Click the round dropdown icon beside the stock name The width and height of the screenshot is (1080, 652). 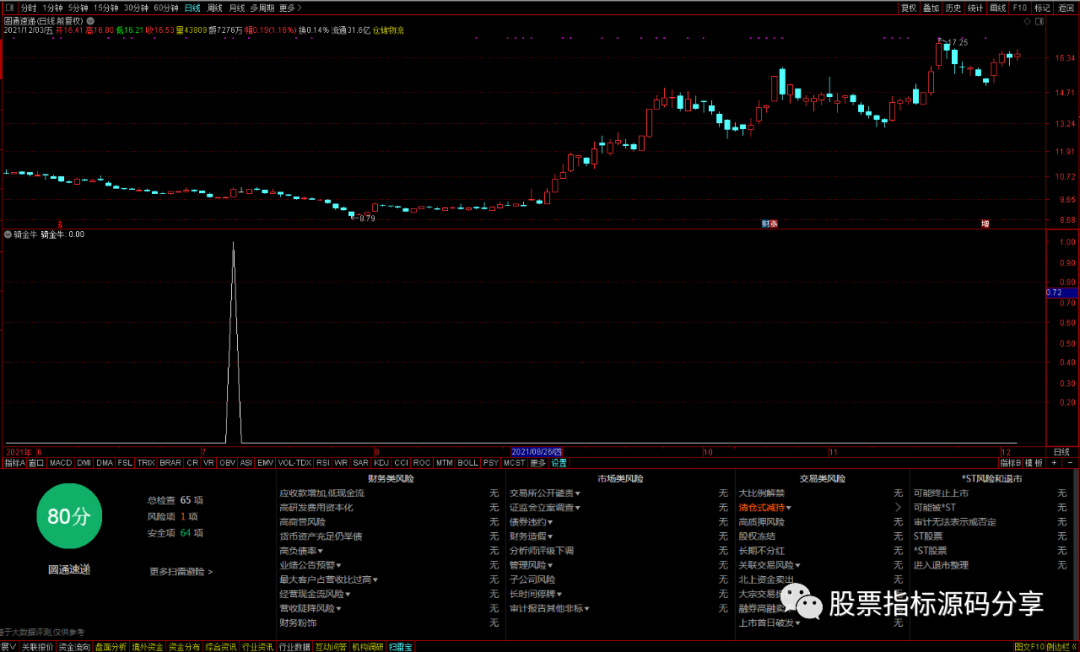pyautogui.click(x=90, y=21)
